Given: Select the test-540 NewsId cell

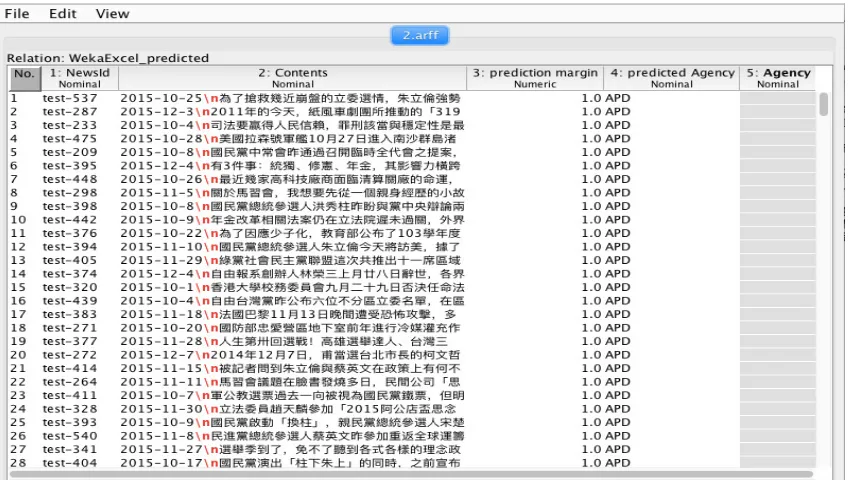Looking at the screenshot, I should coord(80,436).
